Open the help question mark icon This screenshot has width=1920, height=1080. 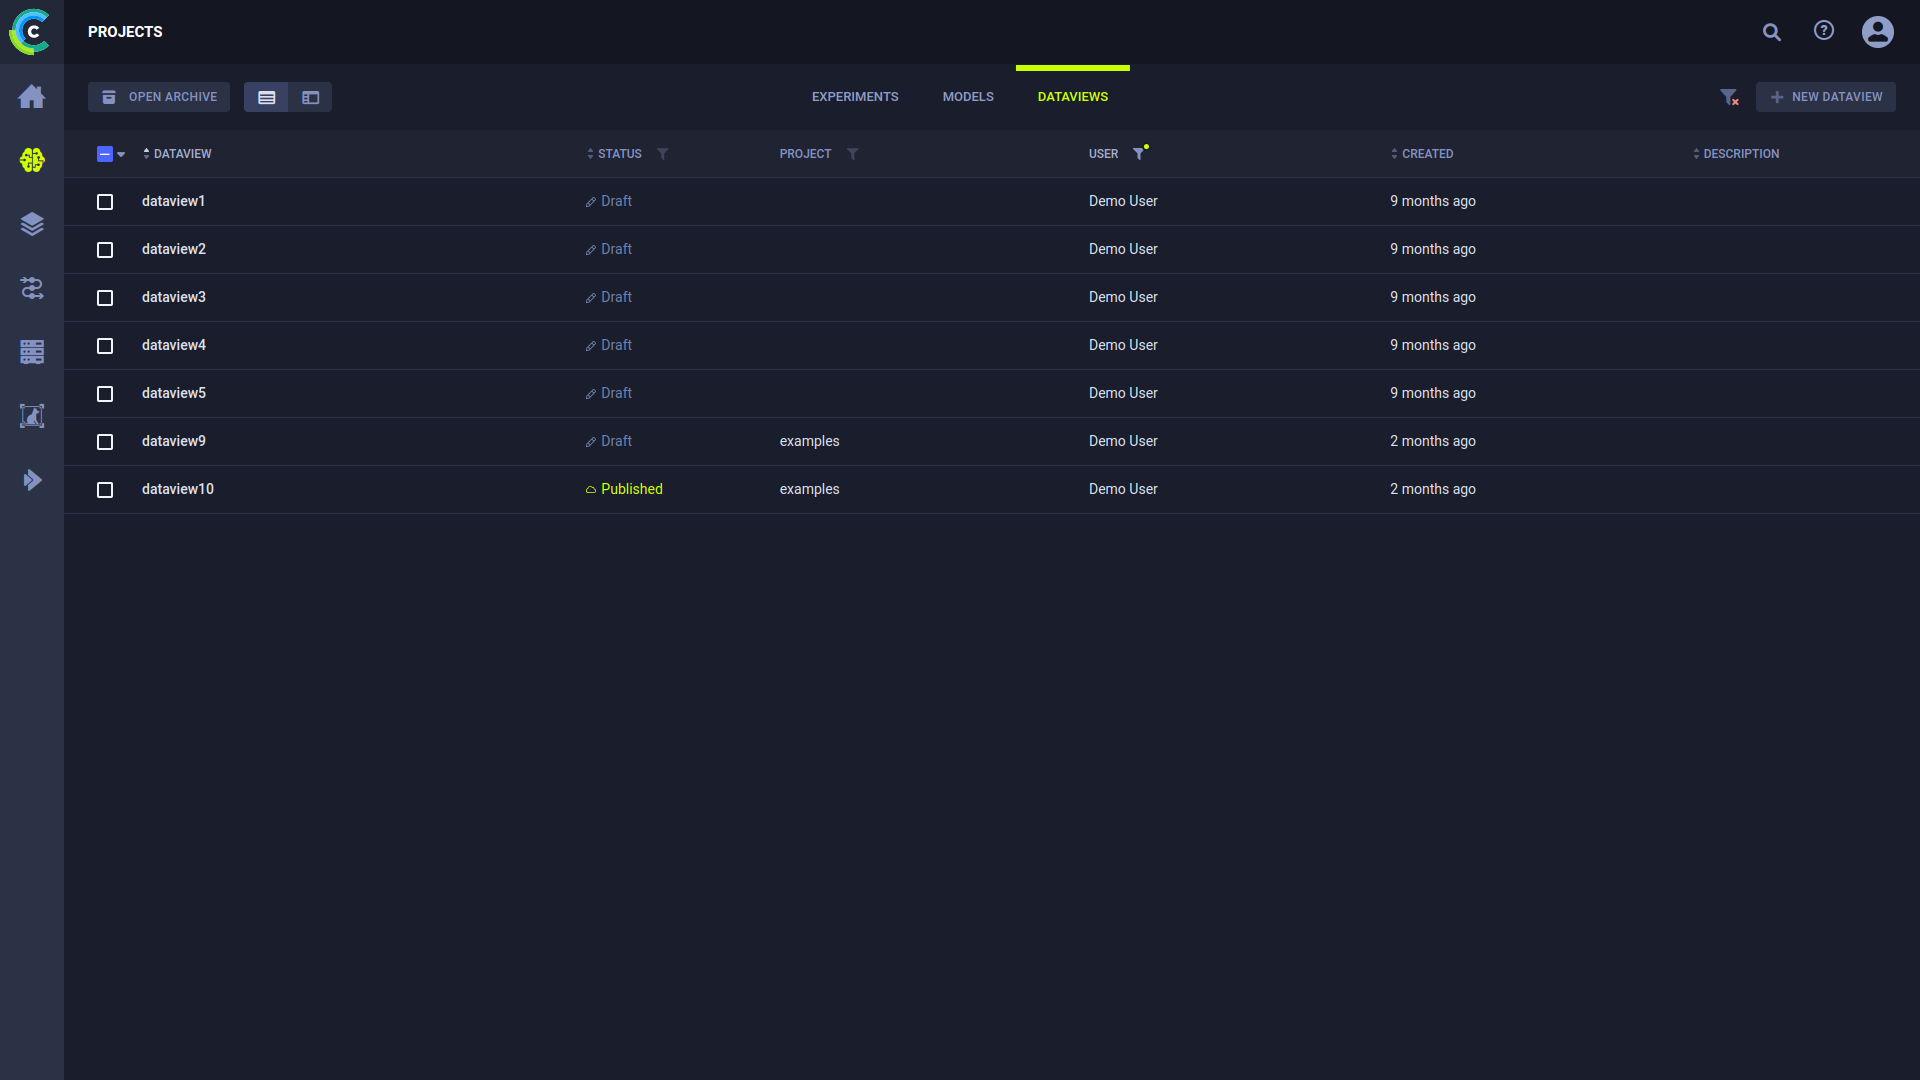tap(1823, 31)
